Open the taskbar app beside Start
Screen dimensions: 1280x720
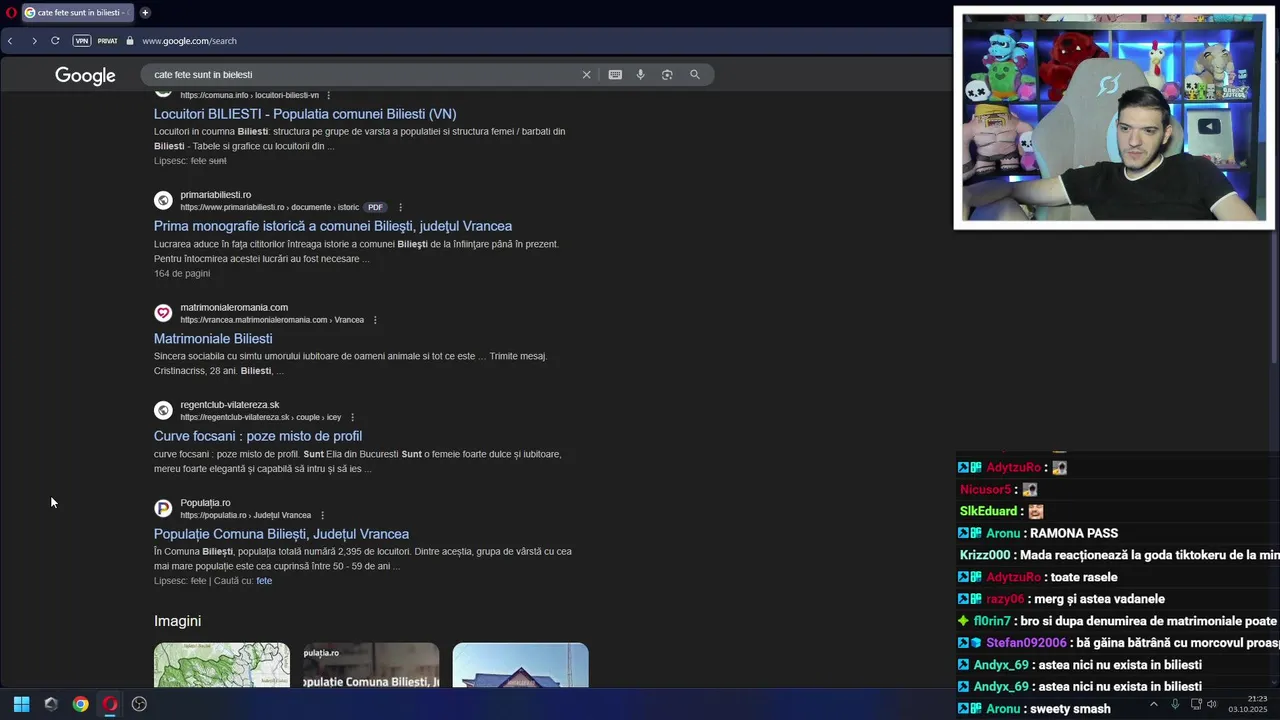pos(51,704)
